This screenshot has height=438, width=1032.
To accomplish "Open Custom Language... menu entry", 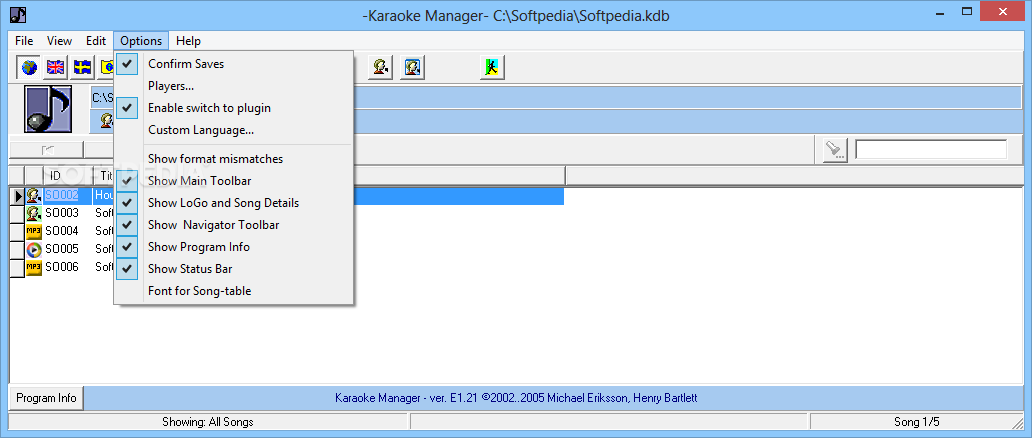I will 234,130.
